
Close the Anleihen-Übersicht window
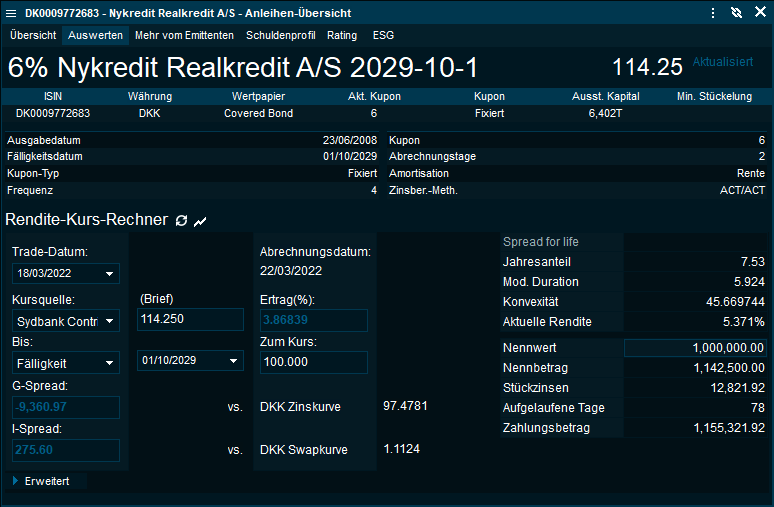click(x=759, y=12)
